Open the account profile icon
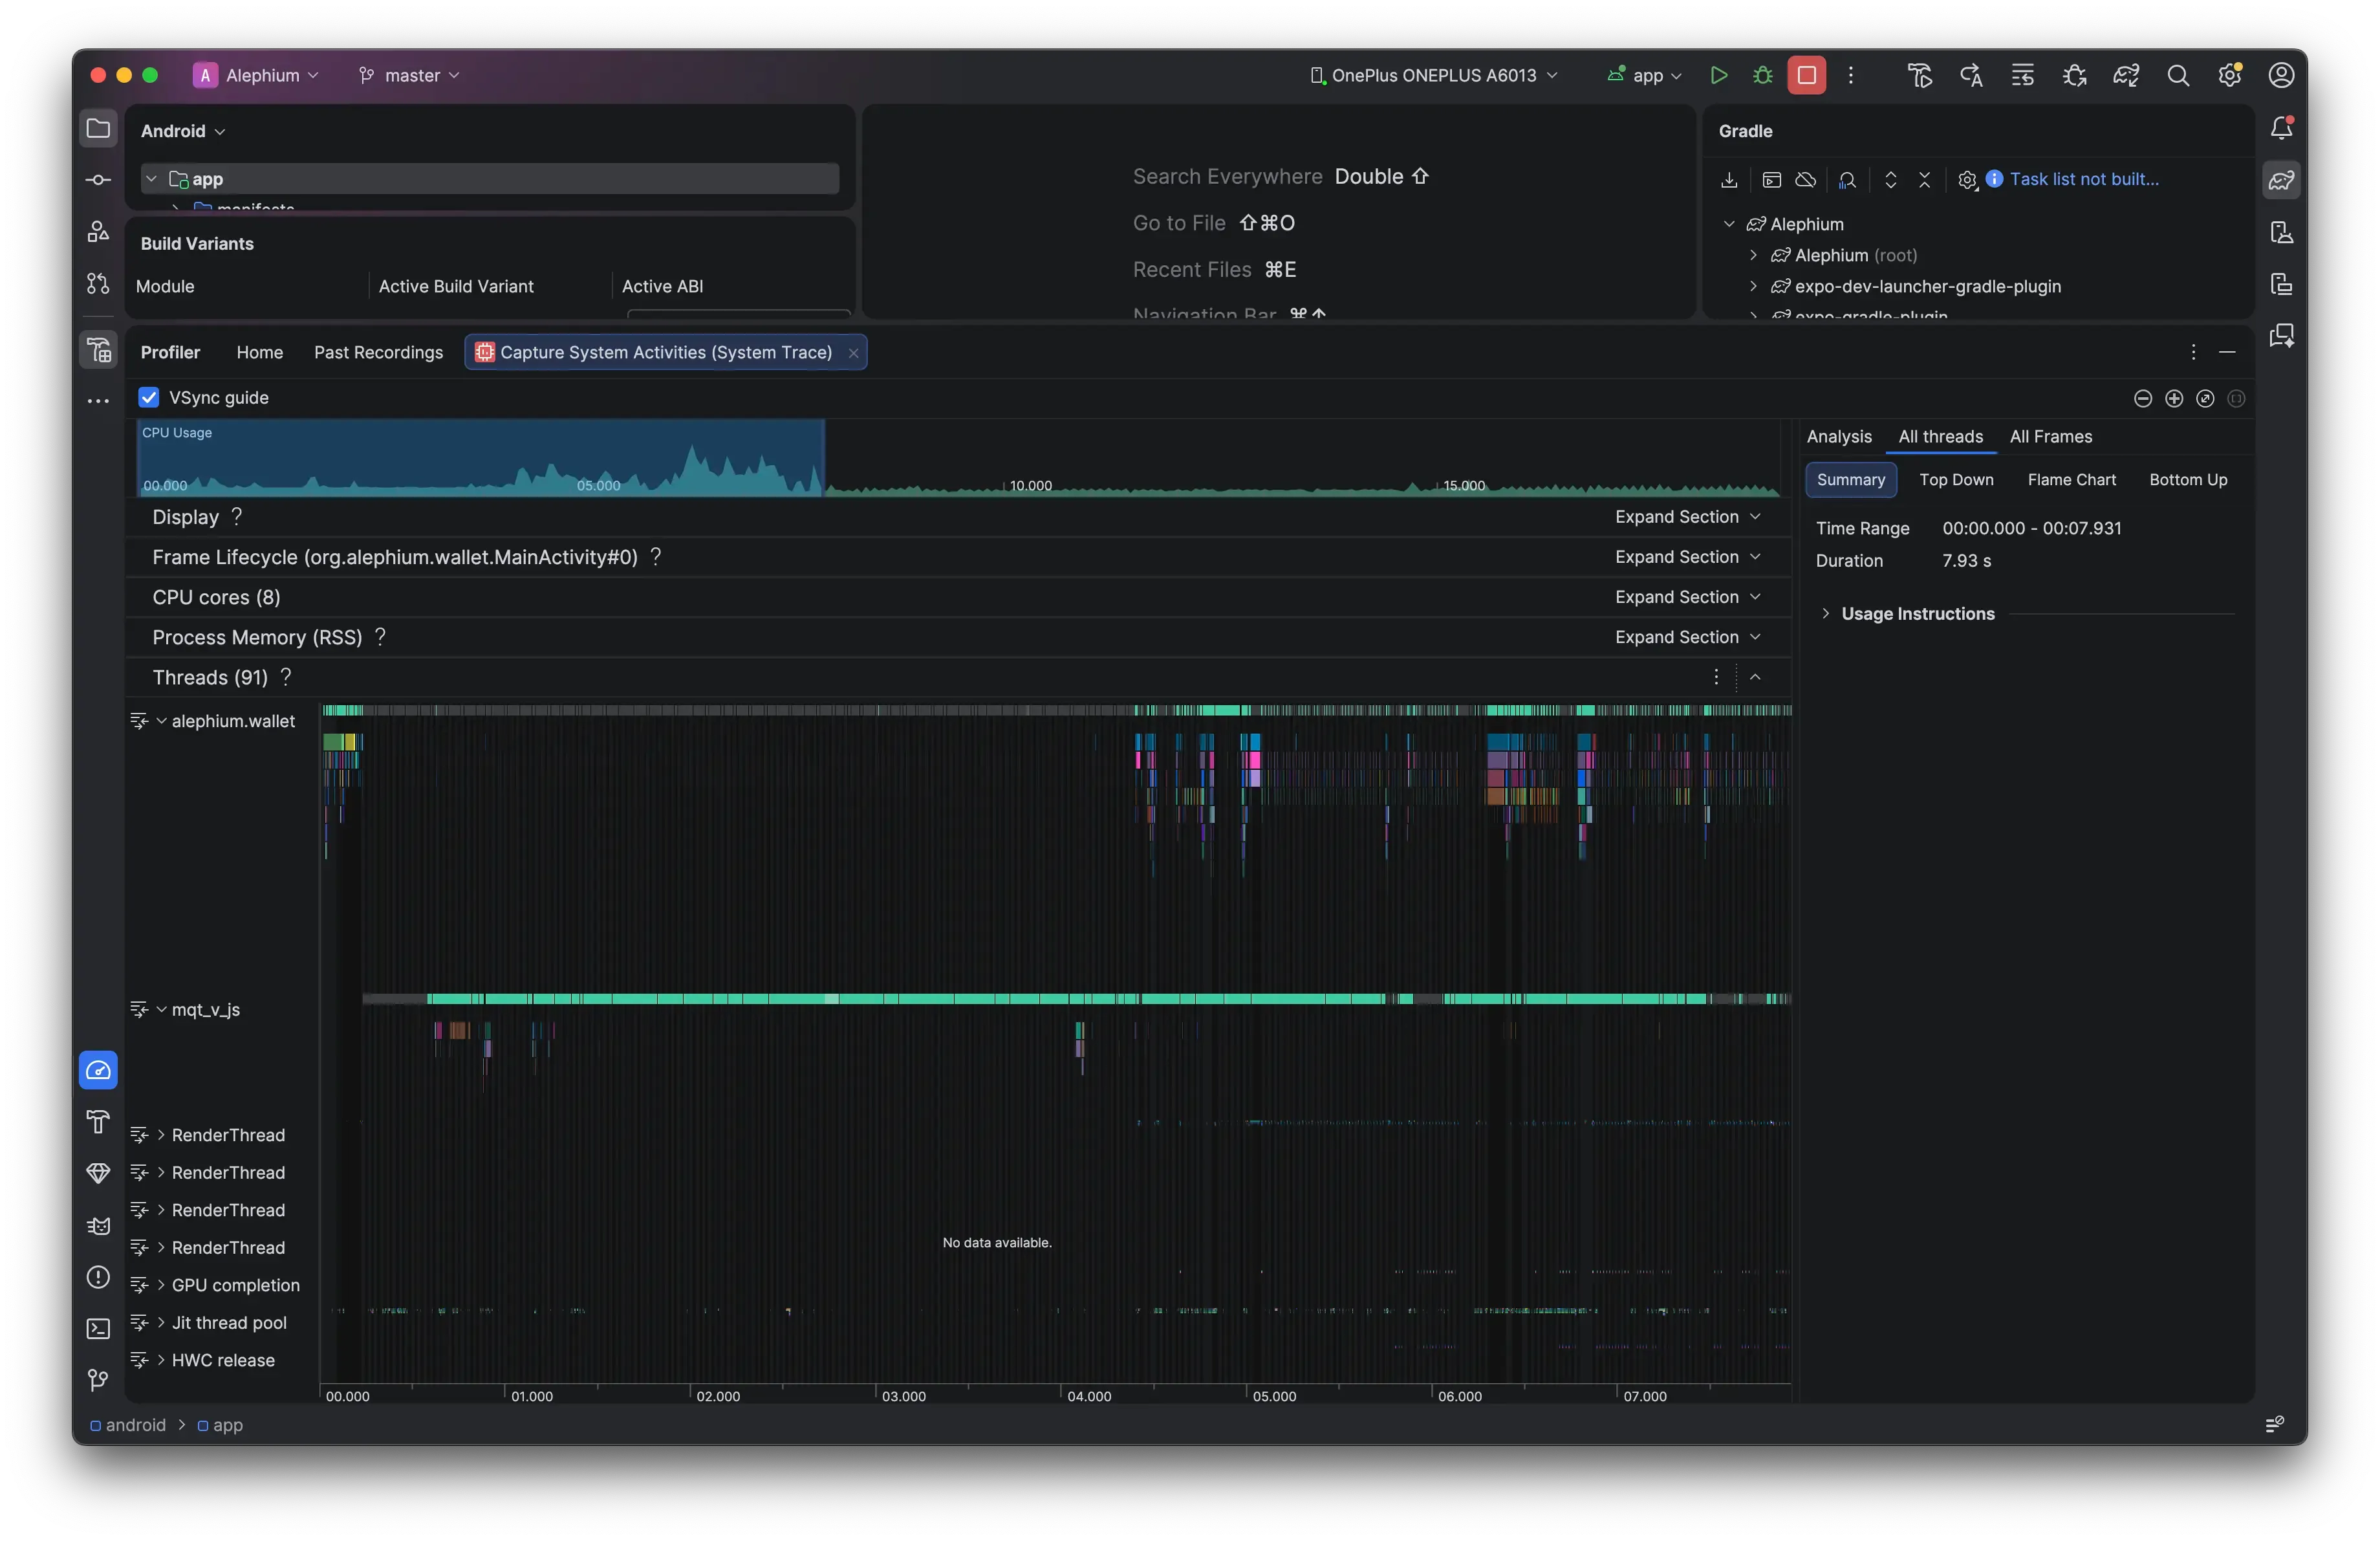2380x1541 pixels. click(2281, 75)
